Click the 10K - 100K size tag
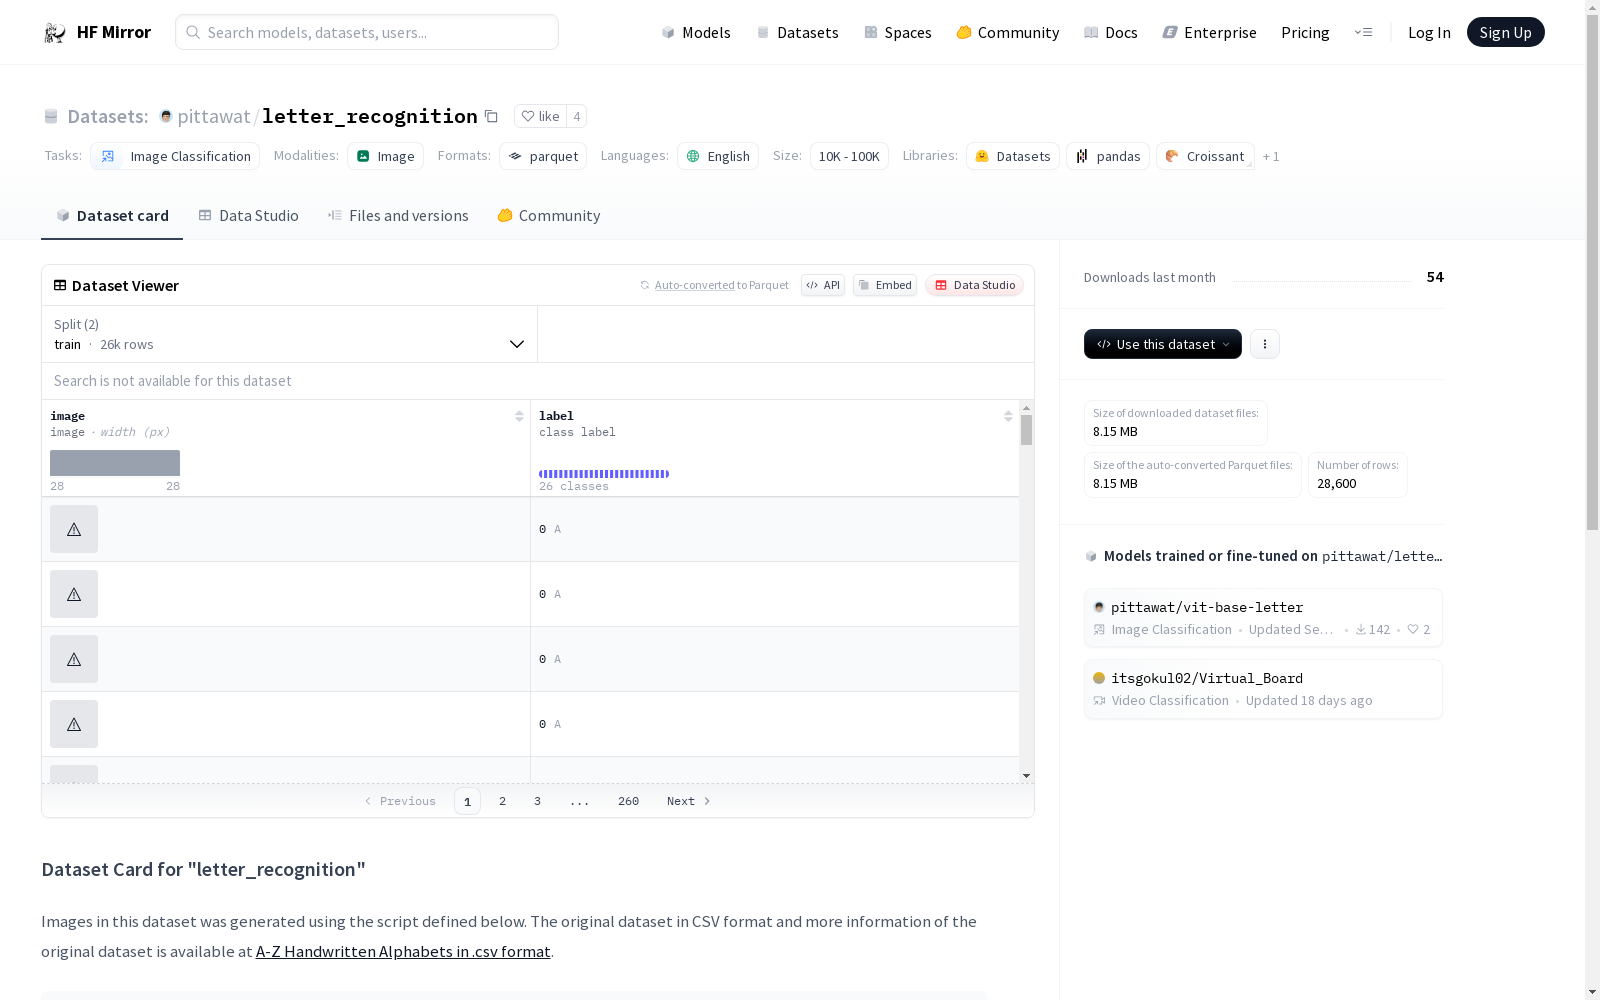The width and height of the screenshot is (1600, 1000). 849,156
